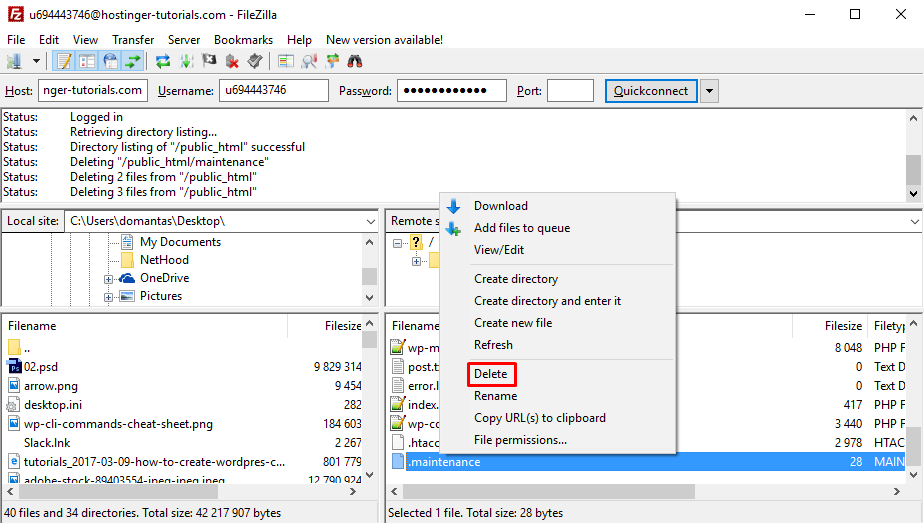Screen dimensions: 924x523
Task: Focus the Password input field
Action: coord(451,90)
